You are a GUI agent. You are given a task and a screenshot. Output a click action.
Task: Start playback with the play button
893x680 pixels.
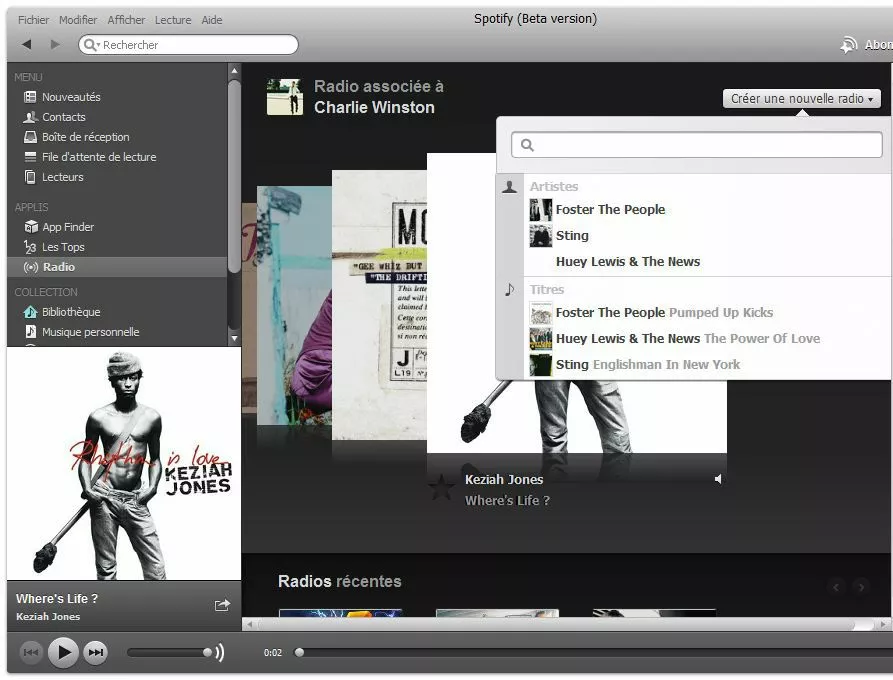pos(63,652)
